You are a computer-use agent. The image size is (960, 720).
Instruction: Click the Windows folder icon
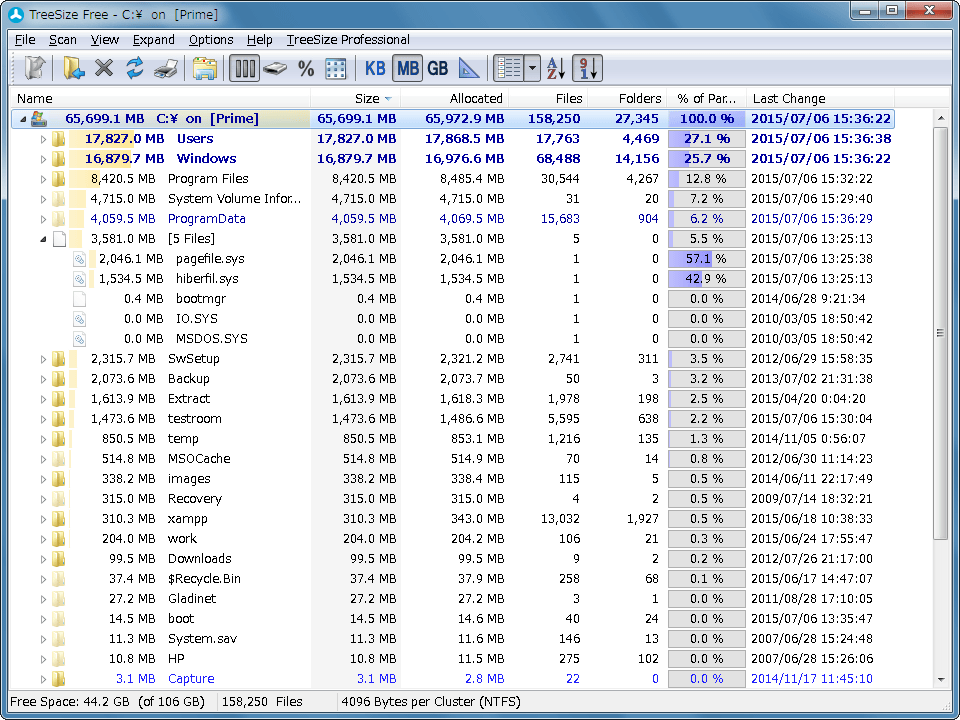click(x=58, y=159)
